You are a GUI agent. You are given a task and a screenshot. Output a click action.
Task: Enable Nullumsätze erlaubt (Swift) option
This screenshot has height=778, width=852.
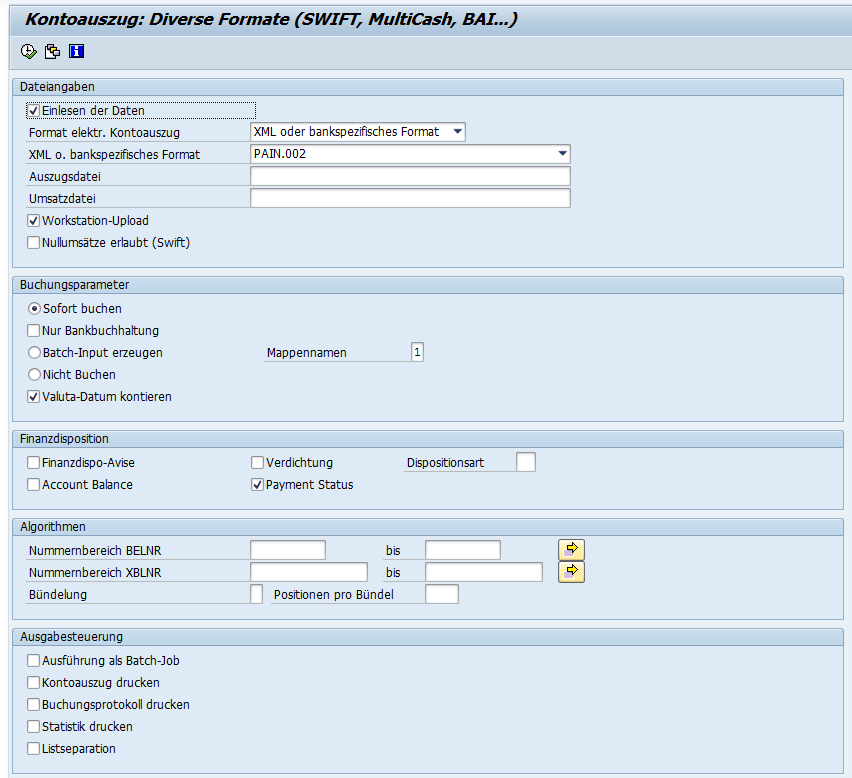[34, 242]
